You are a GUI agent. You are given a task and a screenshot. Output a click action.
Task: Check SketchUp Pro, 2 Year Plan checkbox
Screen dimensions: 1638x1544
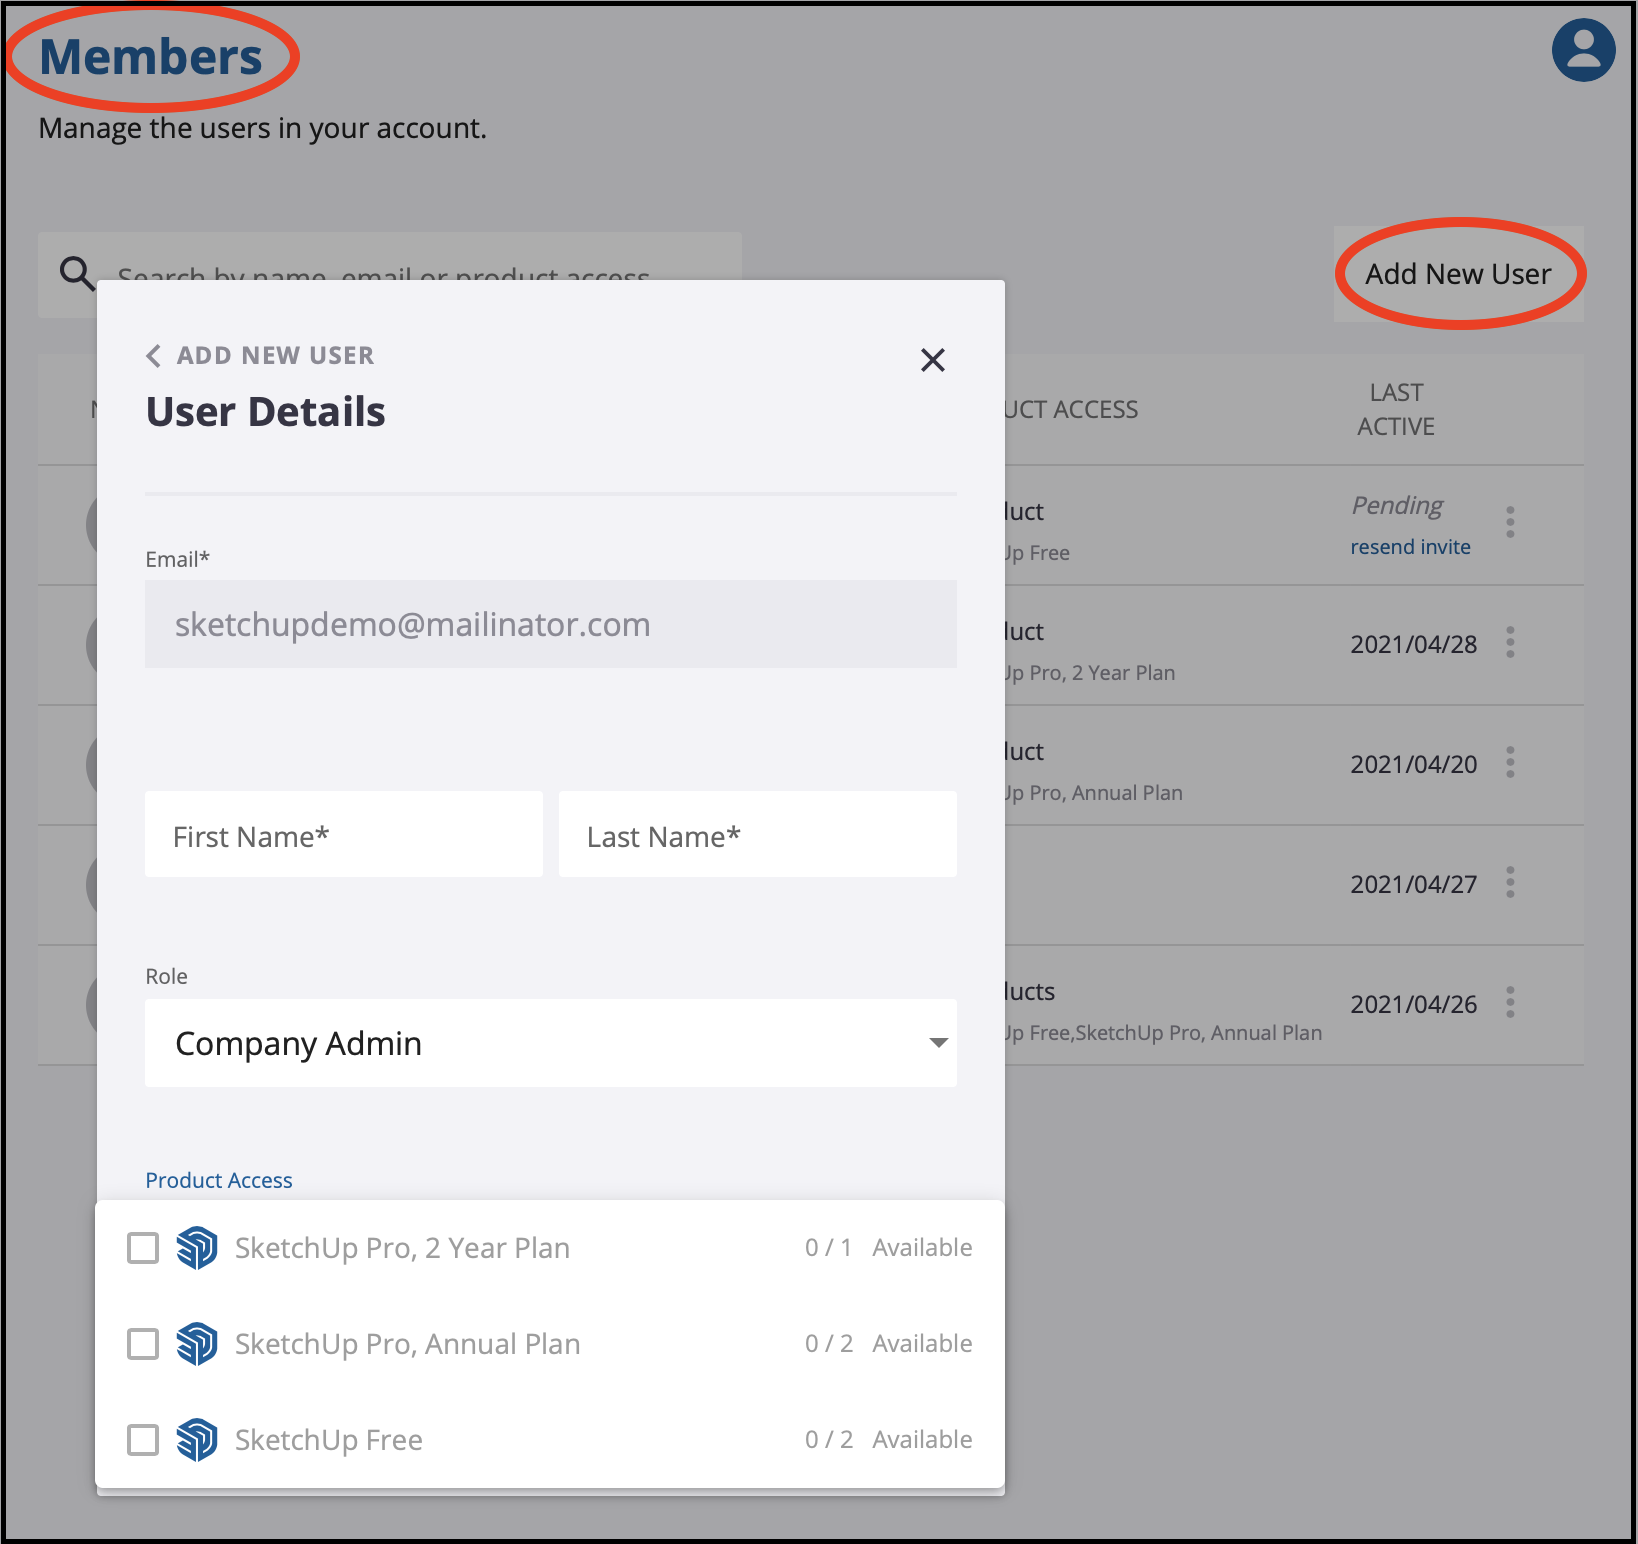pyautogui.click(x=143, y=1248)
